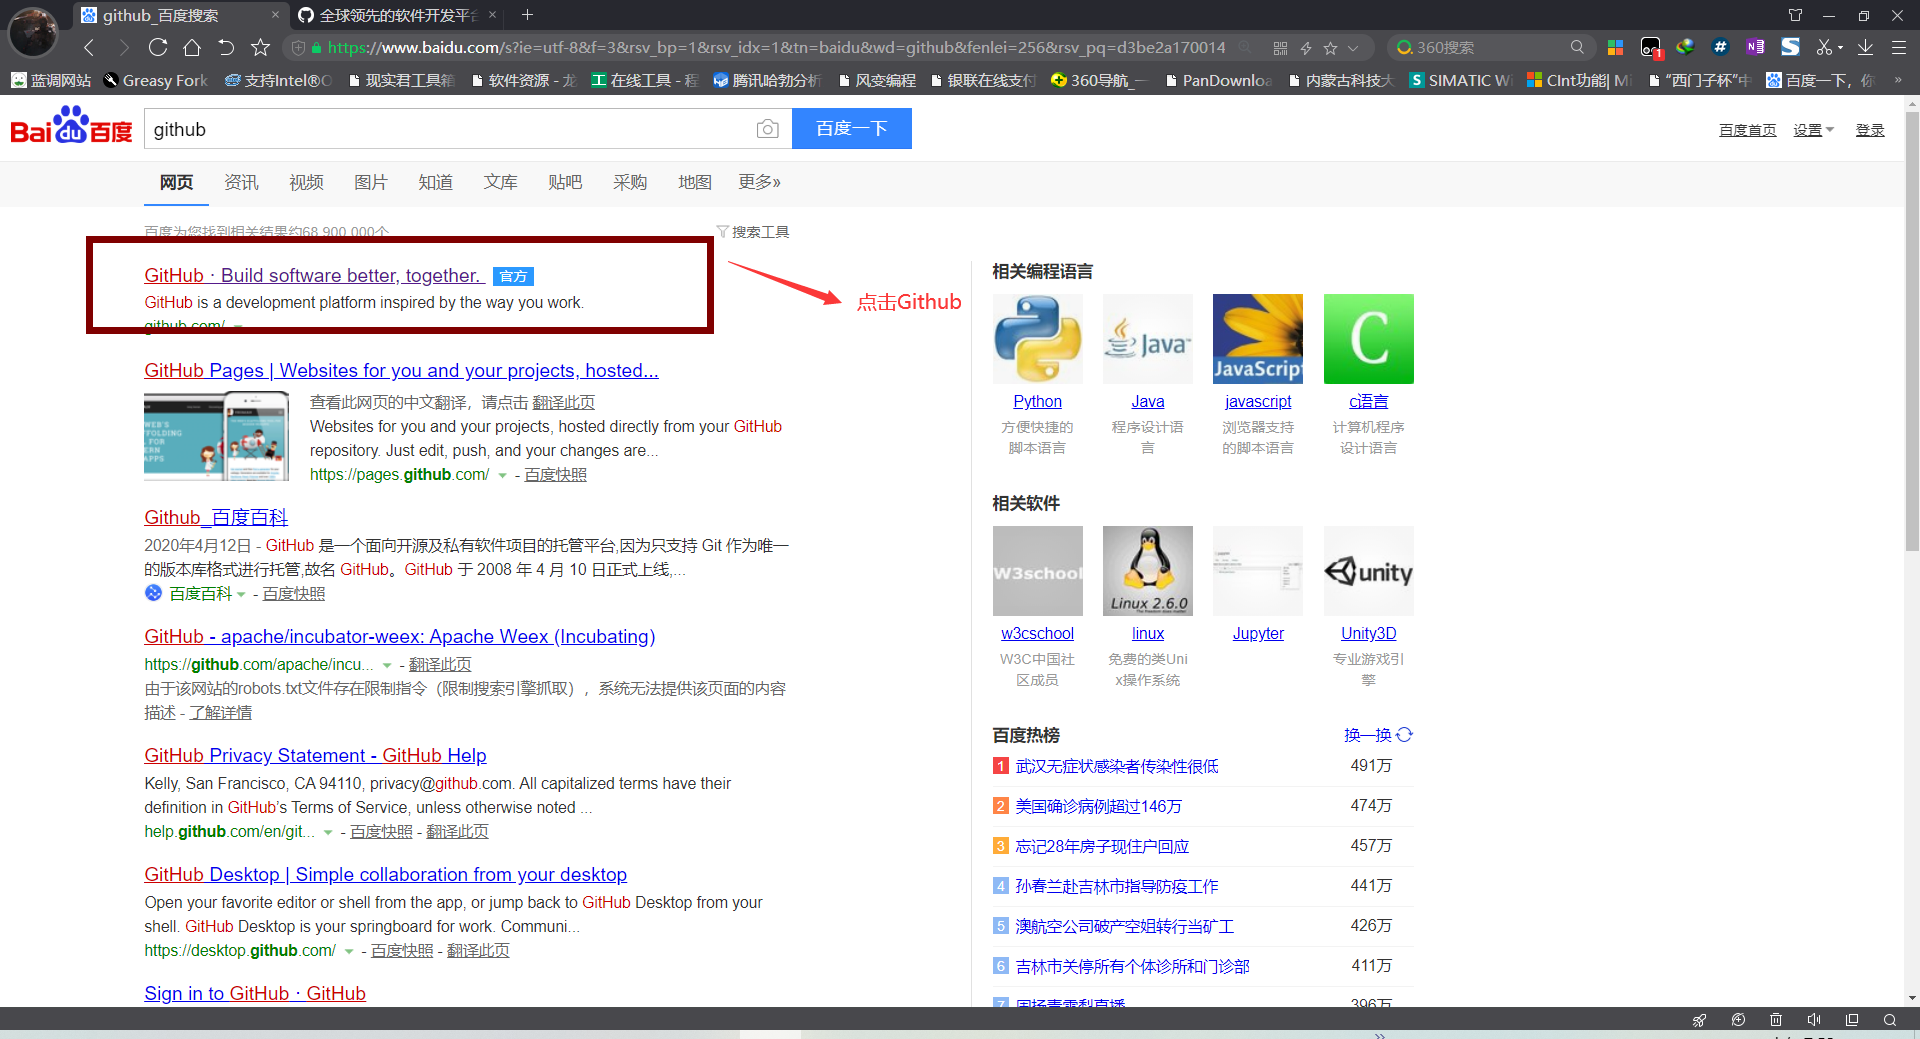This screenshot has width=1920, height=1039.
Task: Open the downloads arrow icon in toolbar
Action: point(1866,47)
